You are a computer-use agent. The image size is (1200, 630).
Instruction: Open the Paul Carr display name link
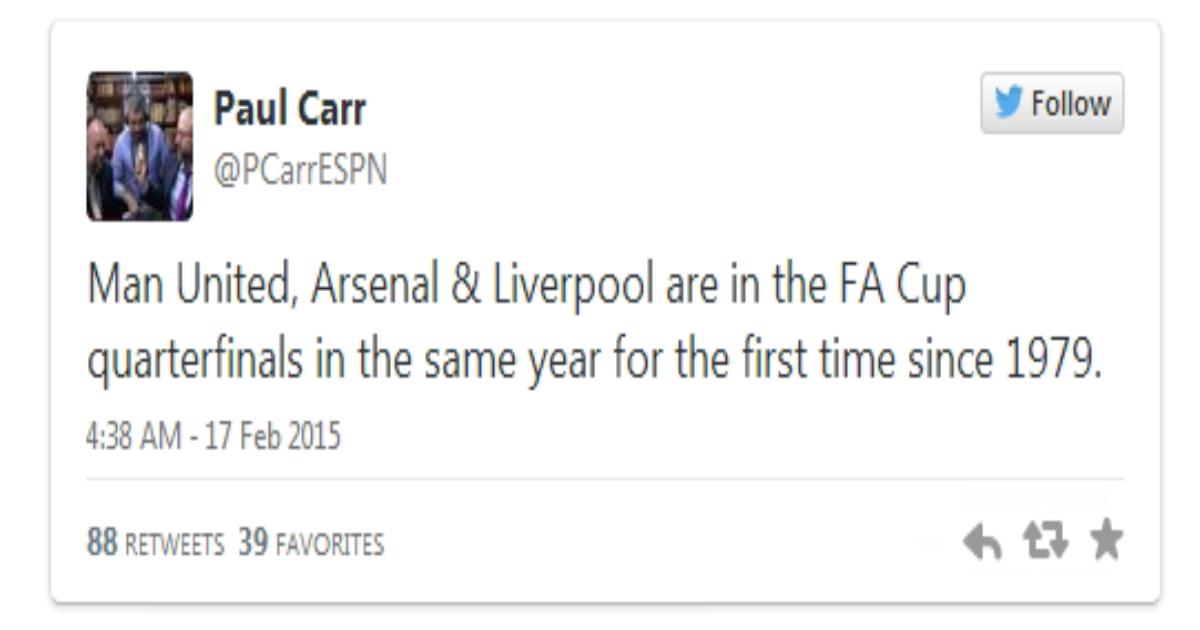(290, 110)
